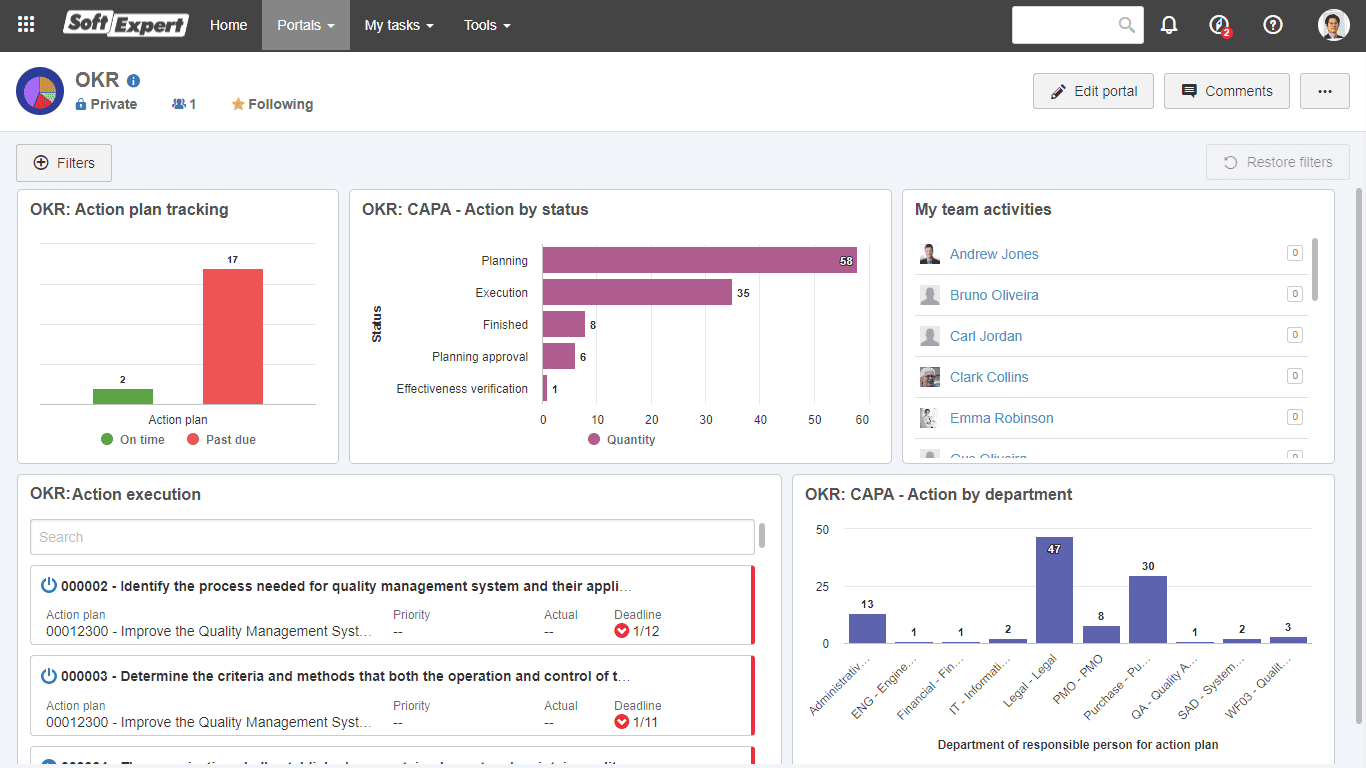Open the more options ellipsis button
Image resolution: width=1366 pixels, height=768 pixels.
point(1325,91)
